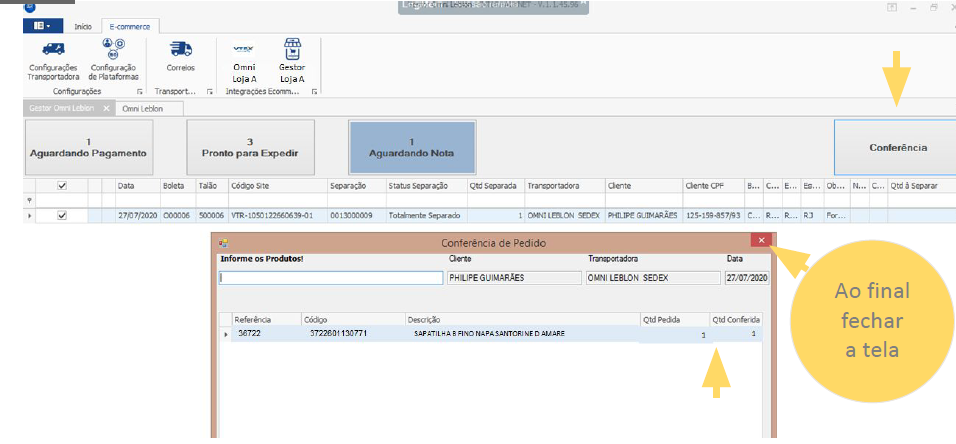The width and height of the screenshot is (956, 444).
Task: Close the Gestor Omni Leblon tab
Action: [x=107, y=108]
